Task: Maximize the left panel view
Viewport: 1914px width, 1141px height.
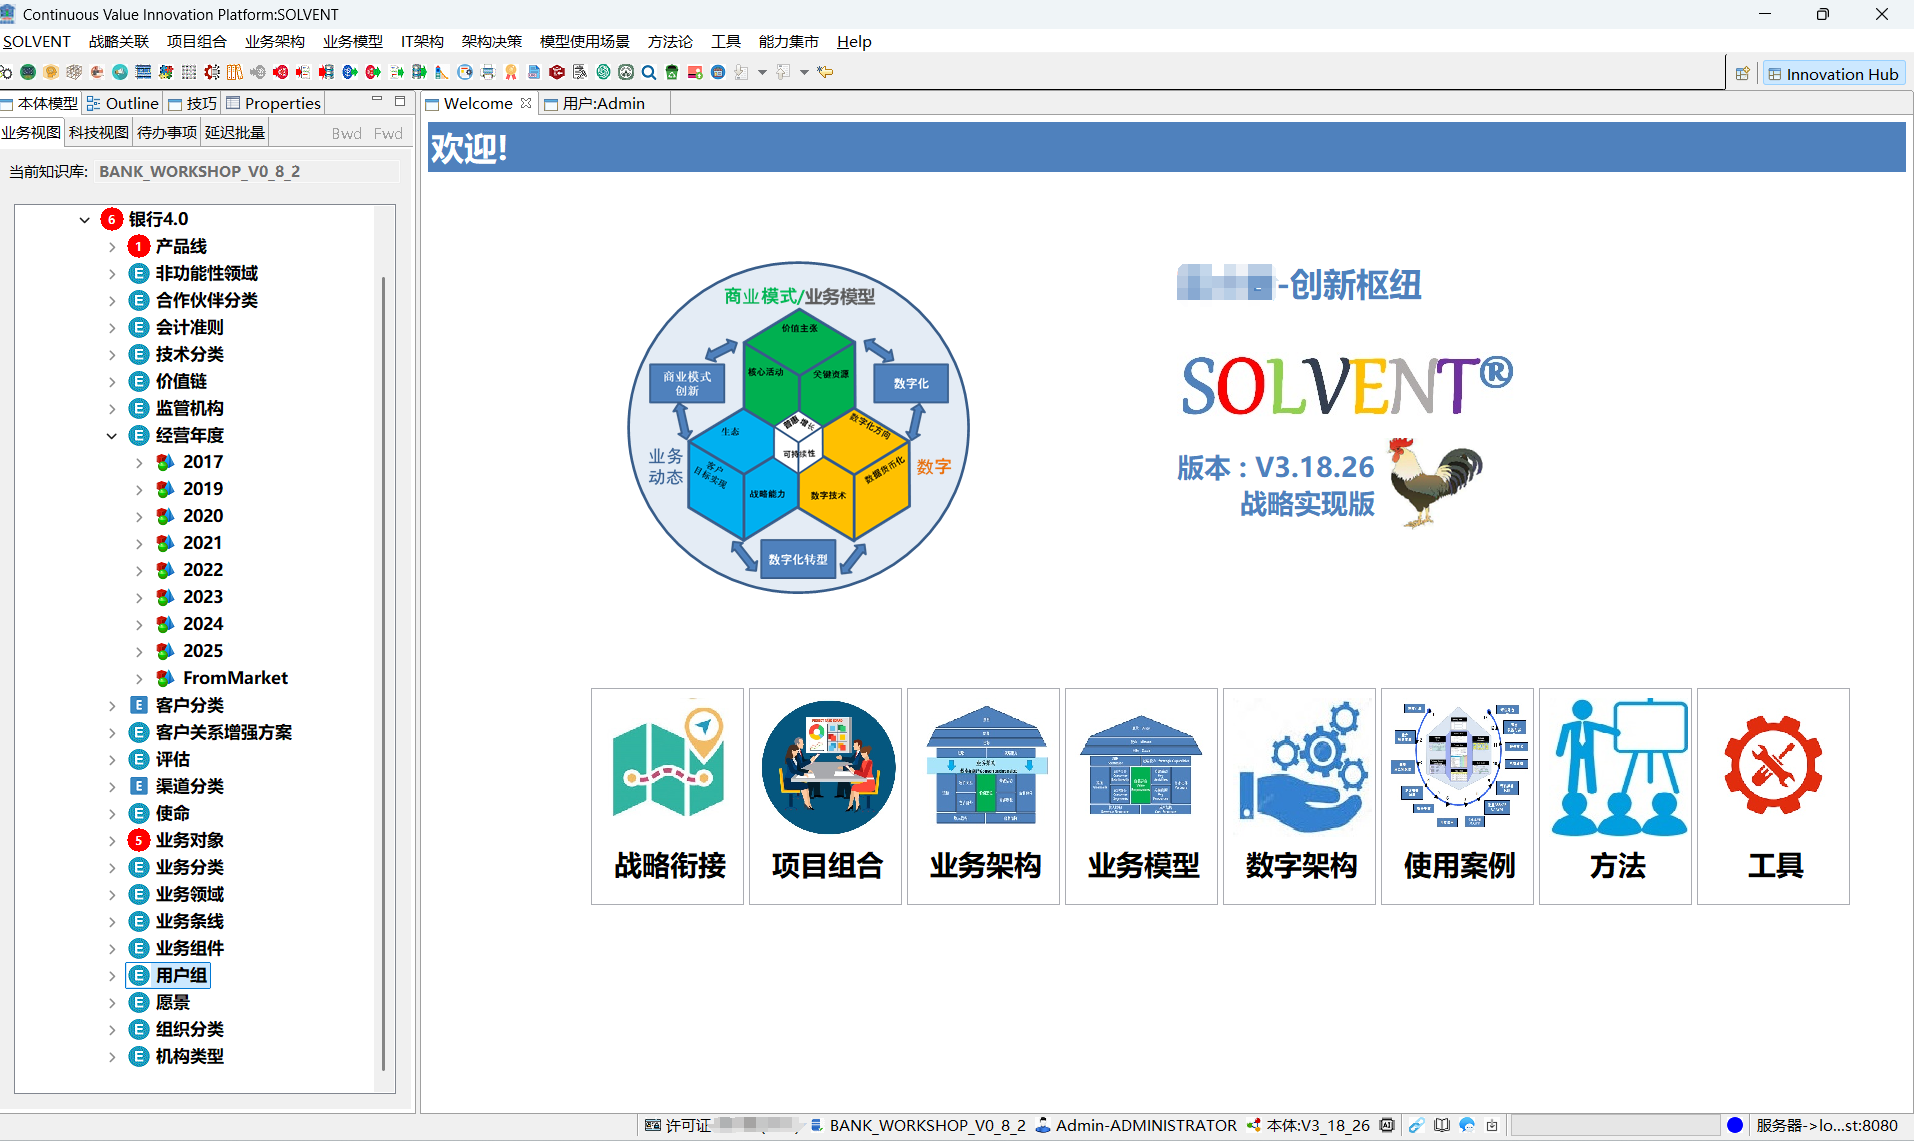Action: [400, 101]
